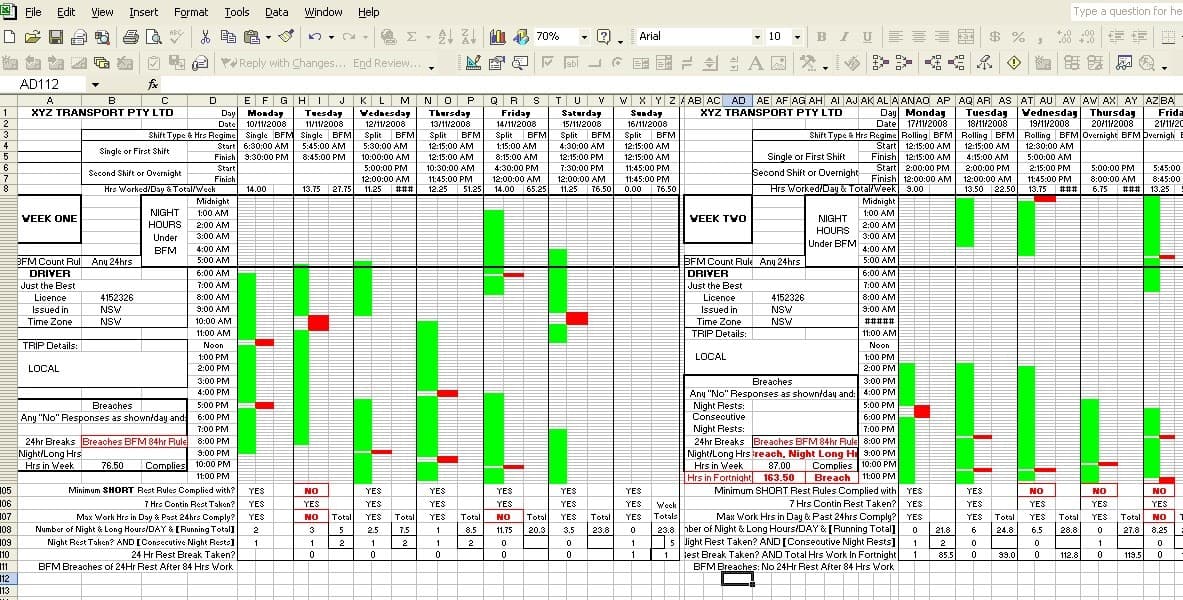Image resolution: width=1183 pixels, height=600 pixels.
Task: Toggle Bold formatting
Action: point(822,37)
